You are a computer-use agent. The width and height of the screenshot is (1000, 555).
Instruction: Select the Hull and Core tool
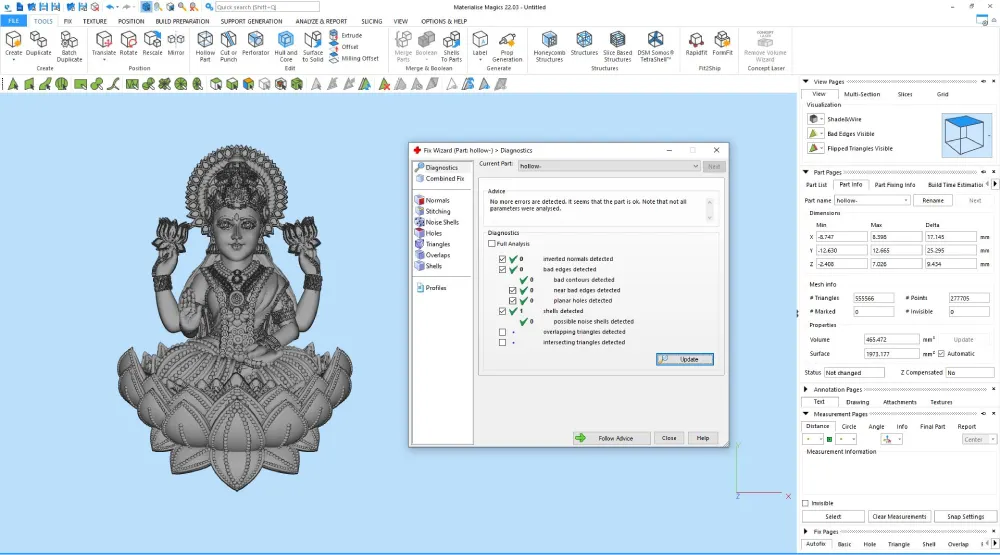pyautogui.click(x=286, y=47)
